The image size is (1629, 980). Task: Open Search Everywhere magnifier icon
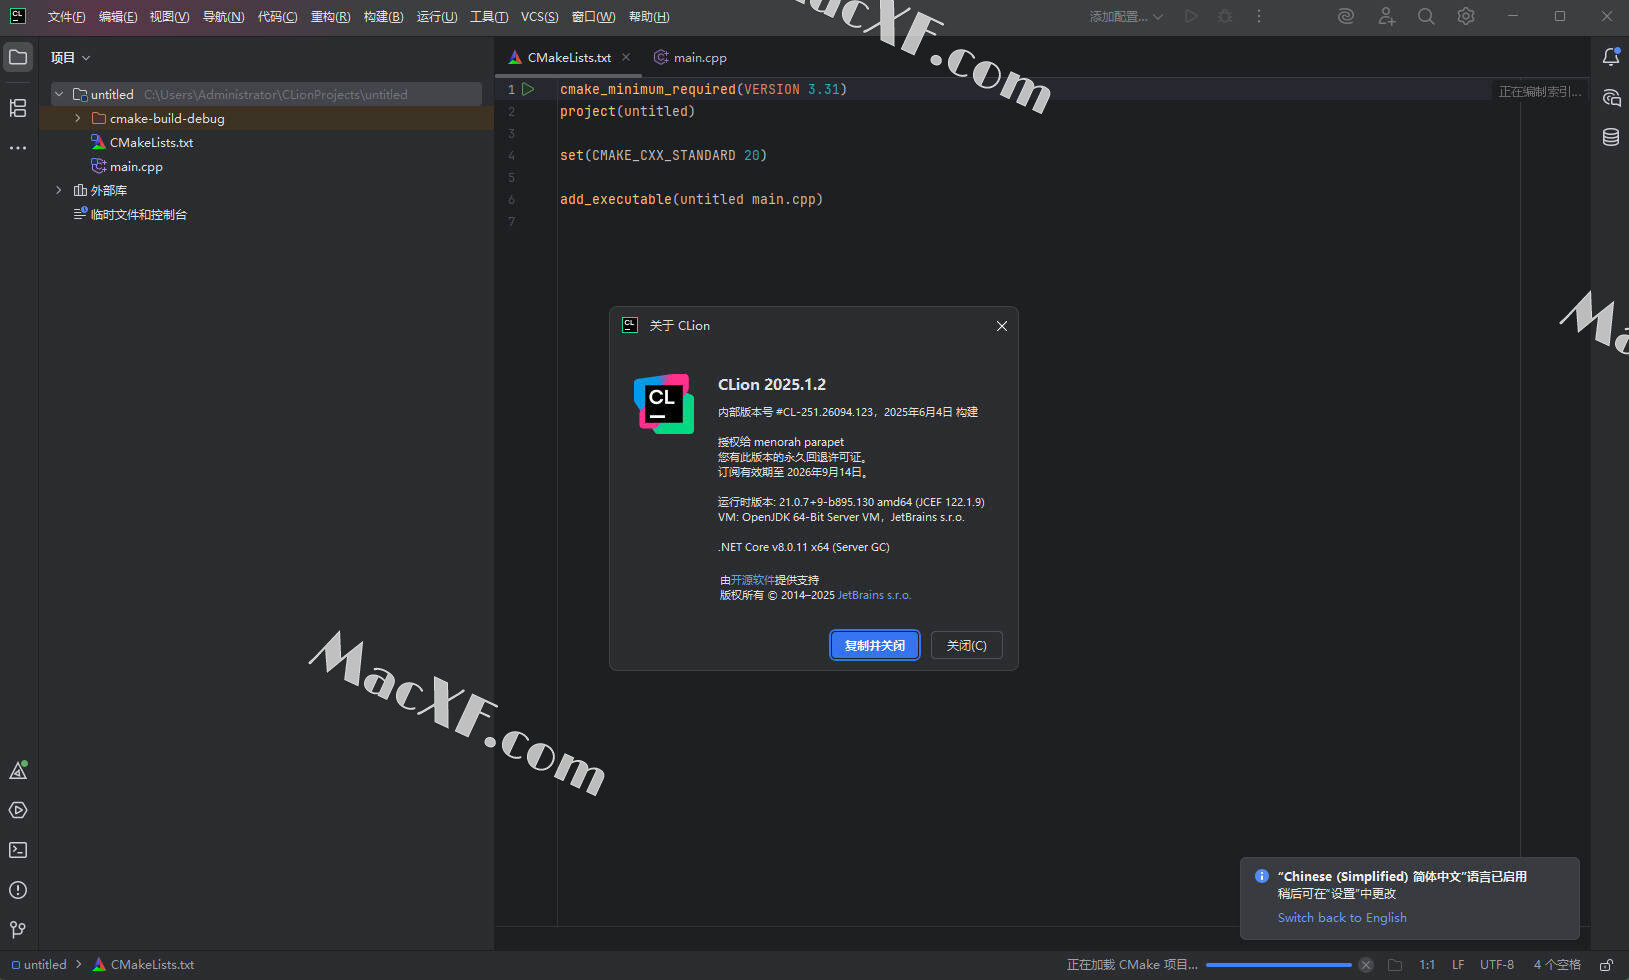(1426, 16)
